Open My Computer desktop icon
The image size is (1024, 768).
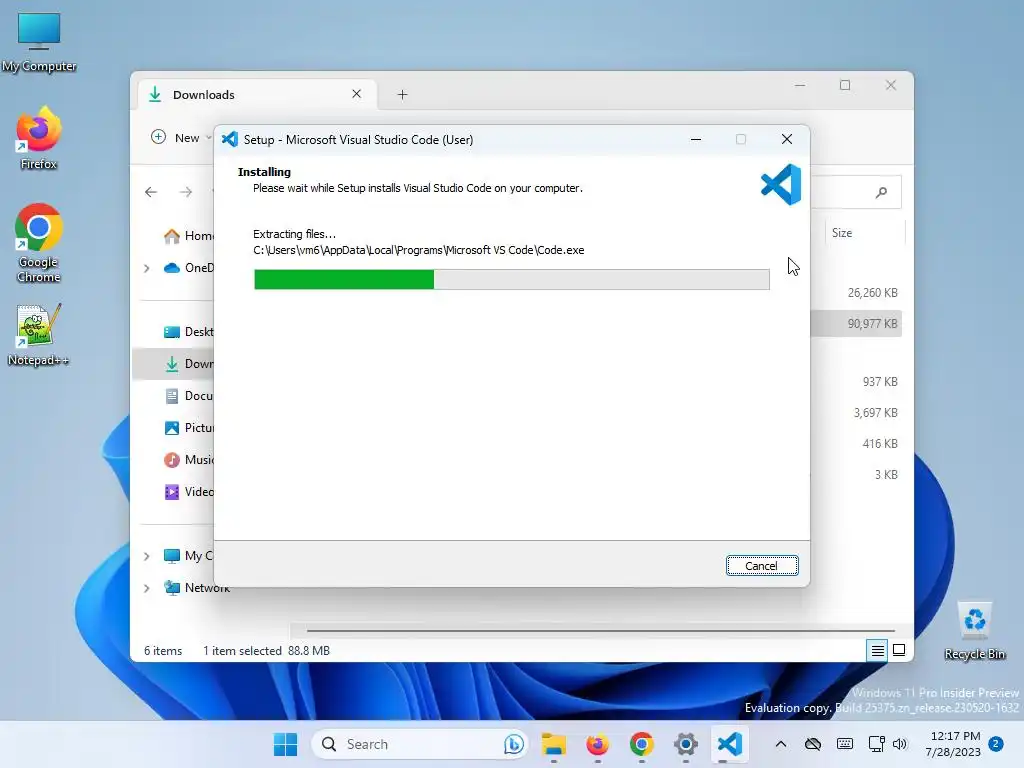point(39,42)
